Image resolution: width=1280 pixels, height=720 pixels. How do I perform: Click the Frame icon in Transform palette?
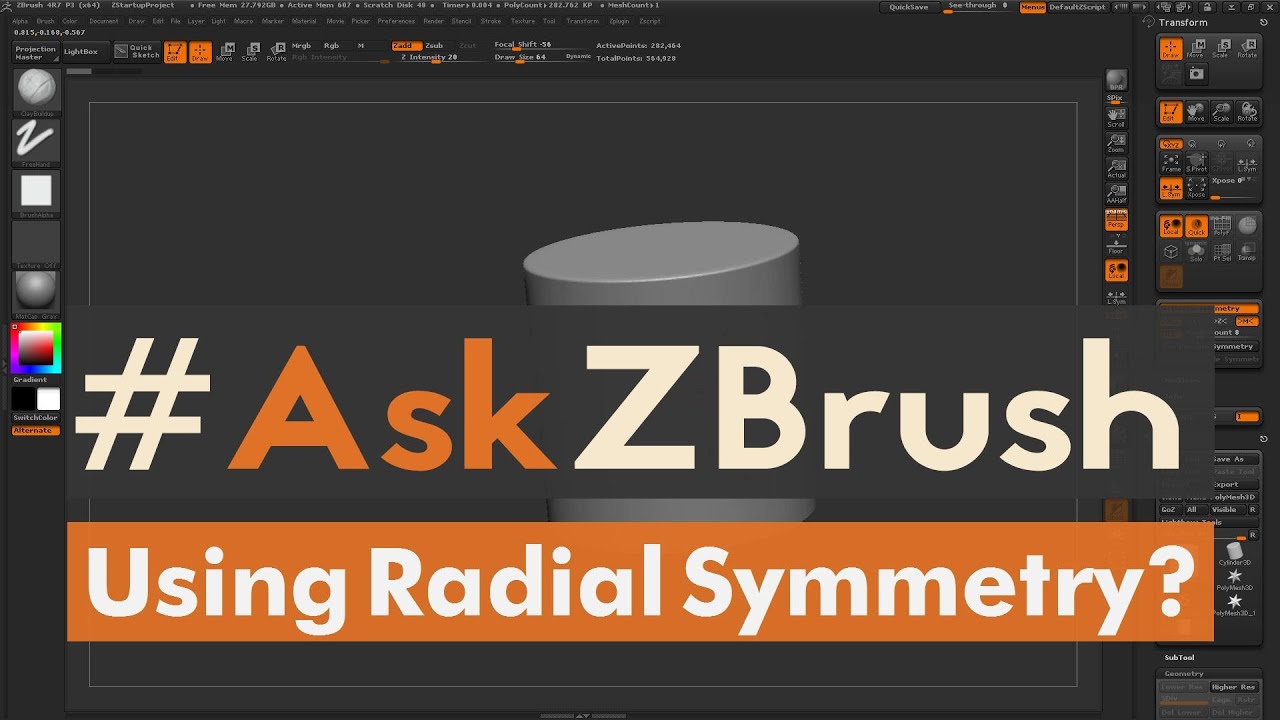(1171, 164)
